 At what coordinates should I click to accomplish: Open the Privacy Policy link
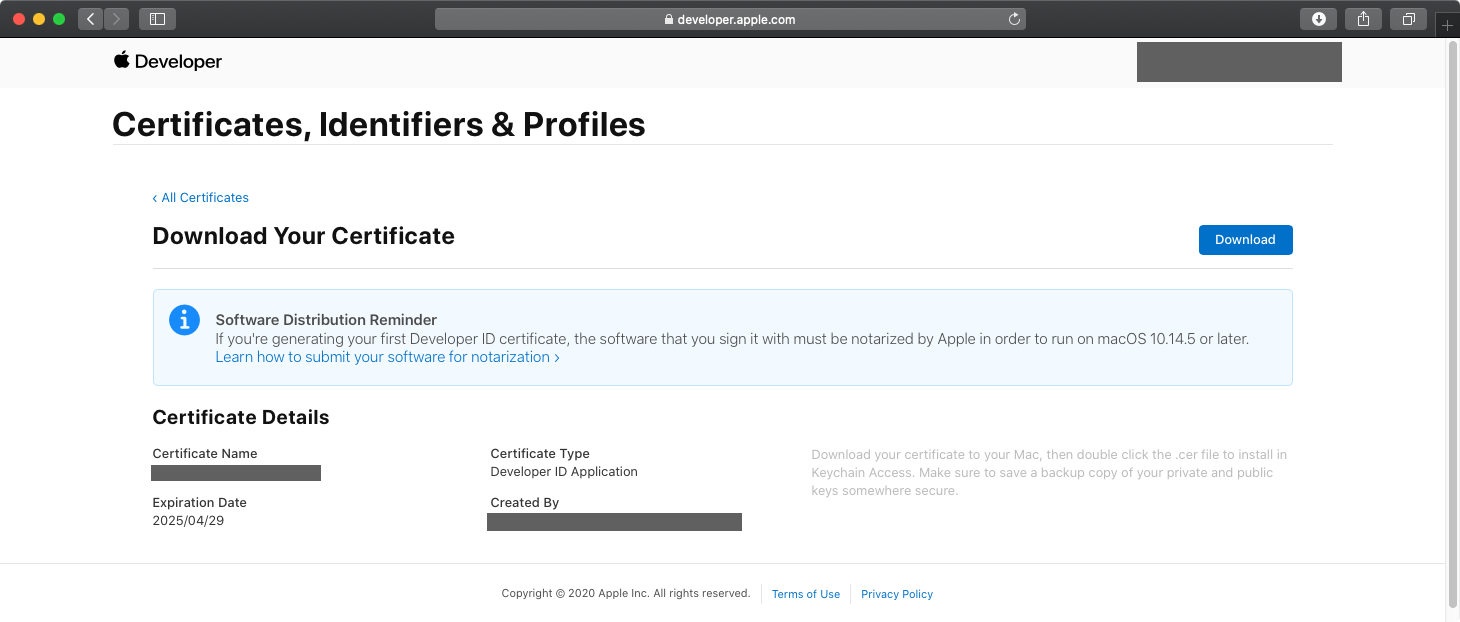[896, 594]
